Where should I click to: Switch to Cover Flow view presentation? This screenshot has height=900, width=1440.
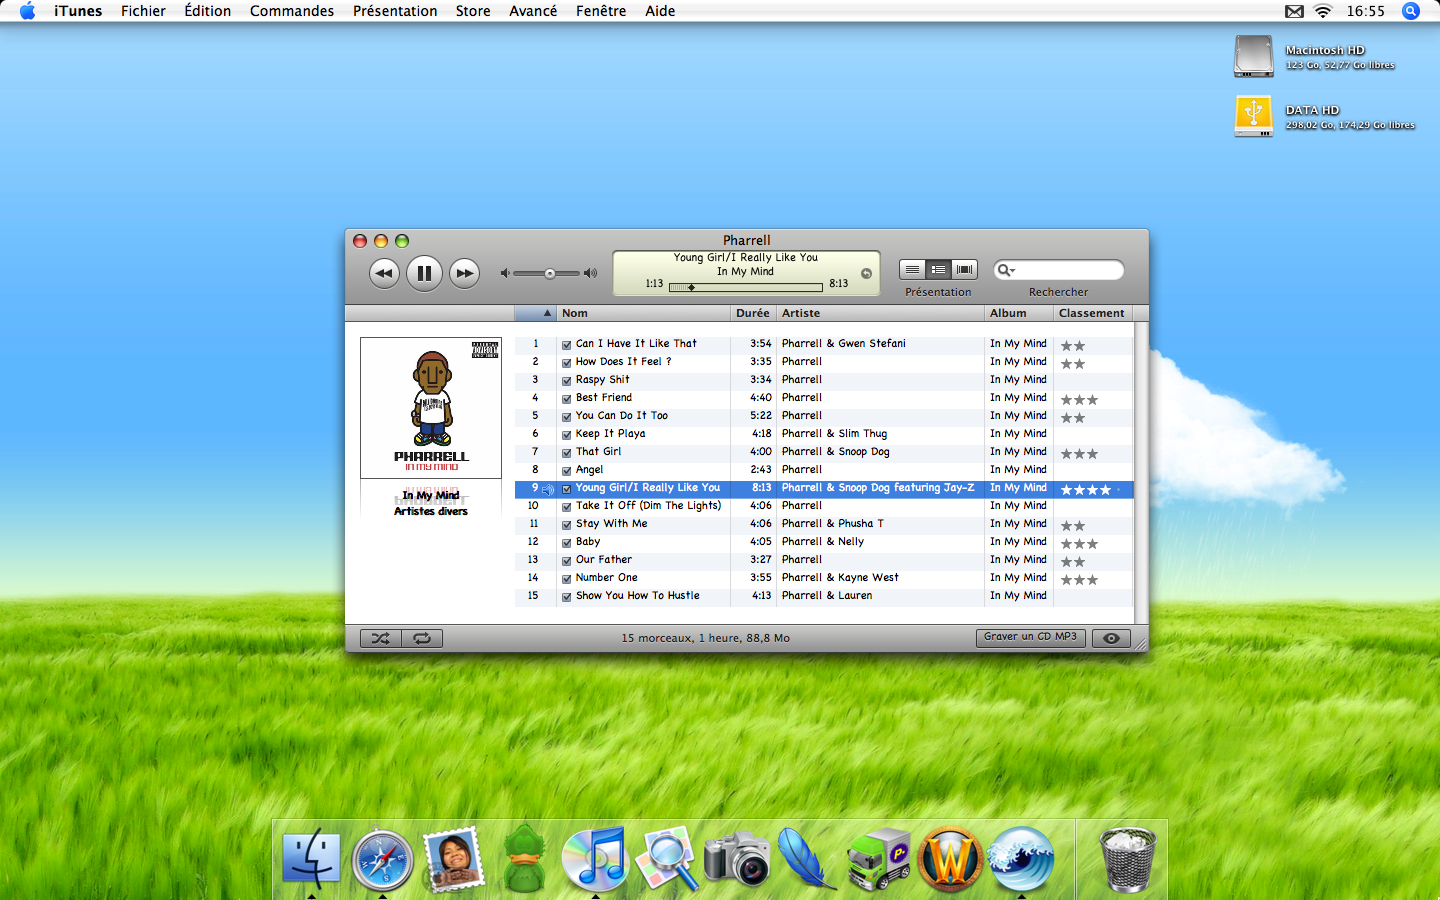[964, 269]
